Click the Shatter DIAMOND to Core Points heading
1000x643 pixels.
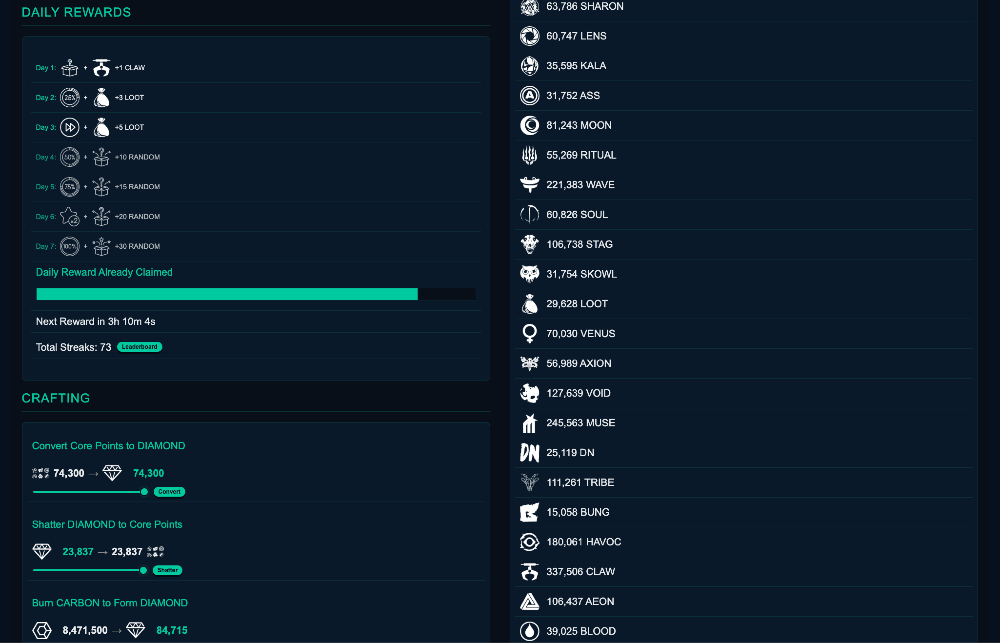point(107,524)
